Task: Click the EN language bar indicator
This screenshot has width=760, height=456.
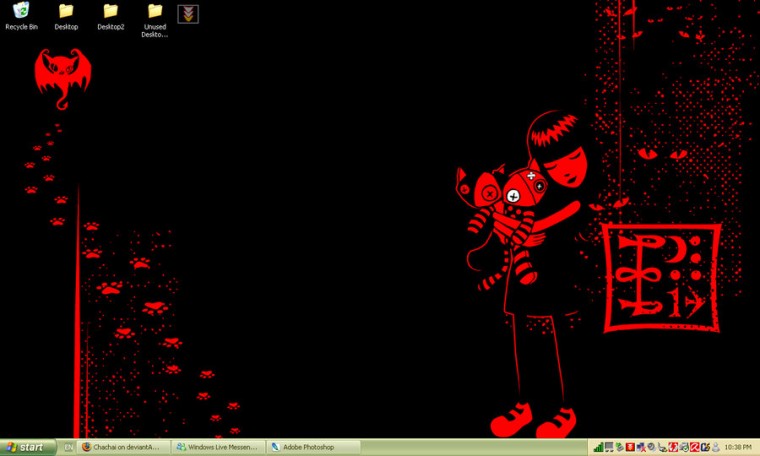Action: point(68,447)
